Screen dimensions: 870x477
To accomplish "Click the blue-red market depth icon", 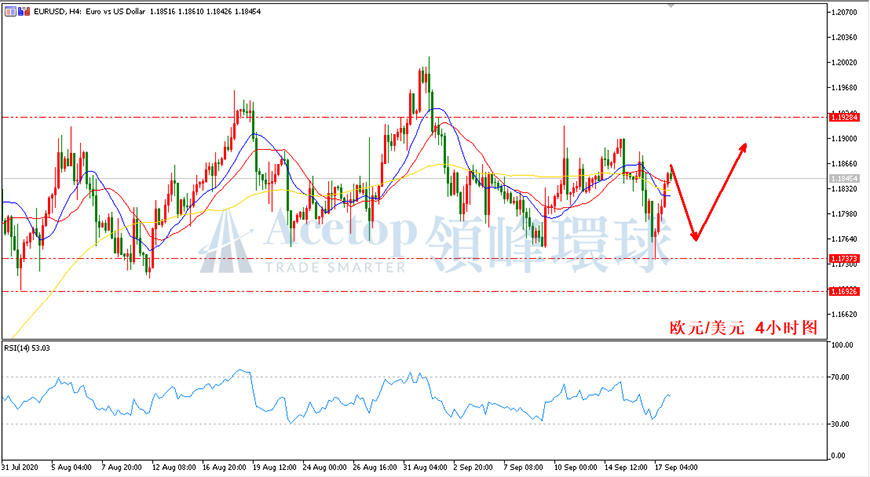I will 24,11.
